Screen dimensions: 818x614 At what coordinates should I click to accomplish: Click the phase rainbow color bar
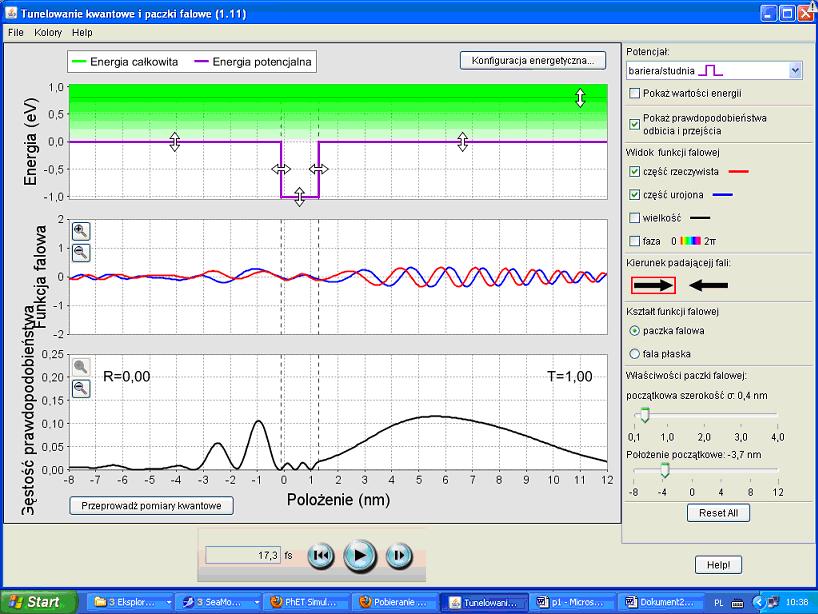(690, 241)
